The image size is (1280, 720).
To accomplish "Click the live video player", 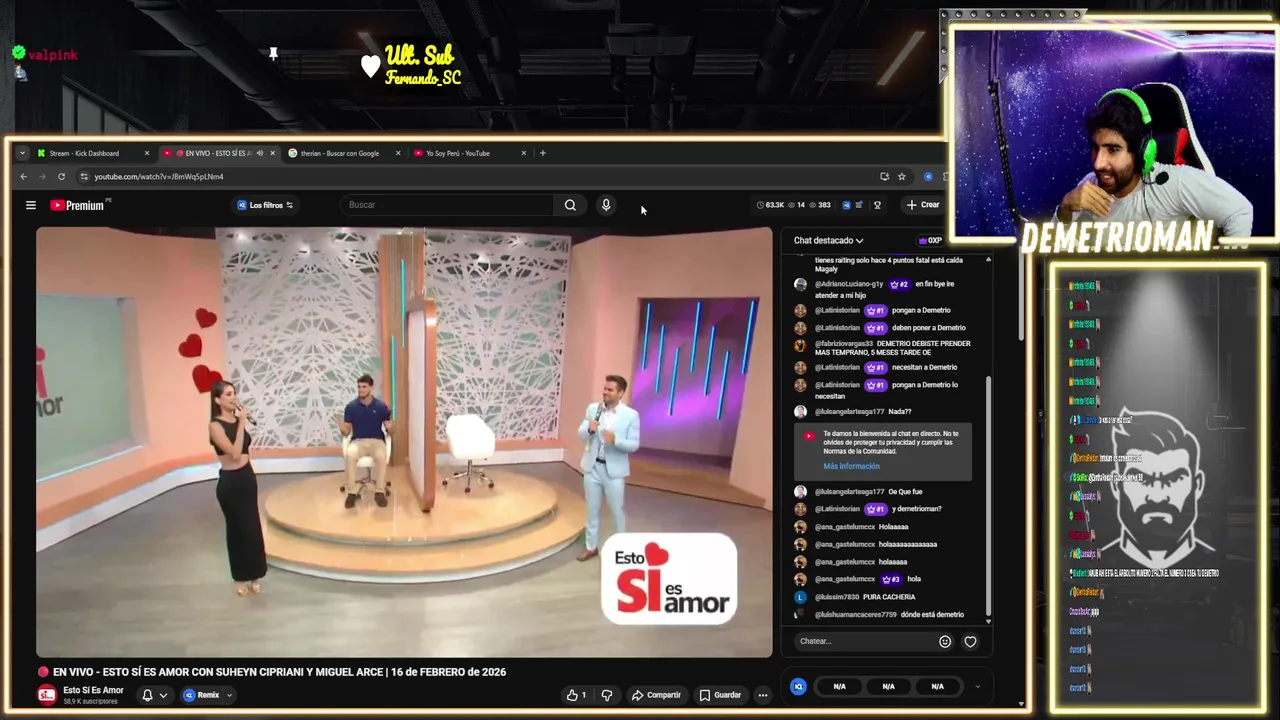I will click(x=404, y=442).
